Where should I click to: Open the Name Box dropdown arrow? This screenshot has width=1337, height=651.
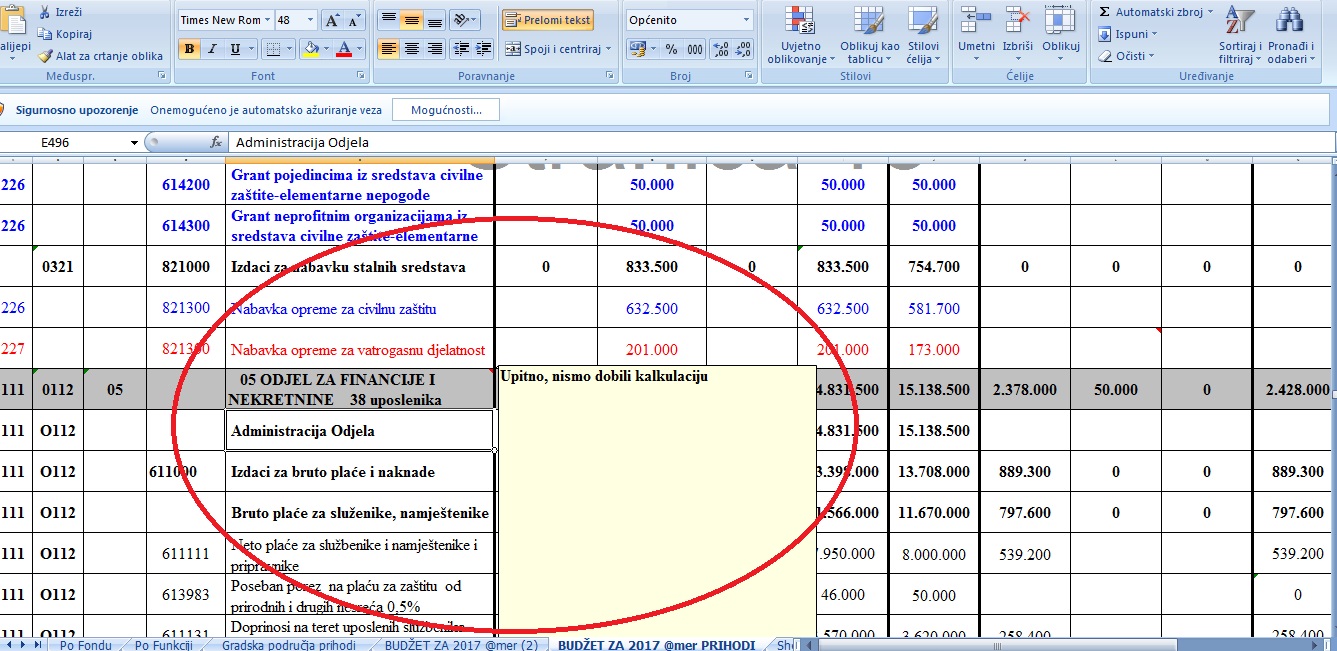135,143
